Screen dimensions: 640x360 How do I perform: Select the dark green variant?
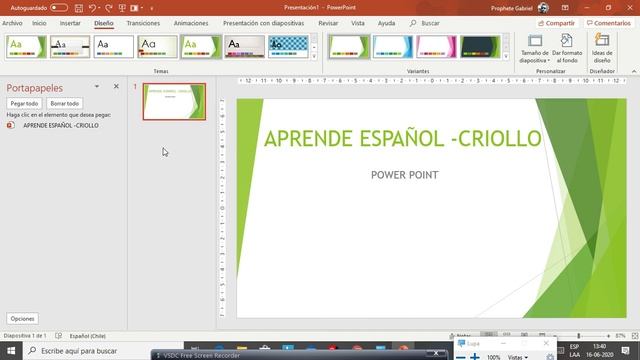(x=480, y=47)
